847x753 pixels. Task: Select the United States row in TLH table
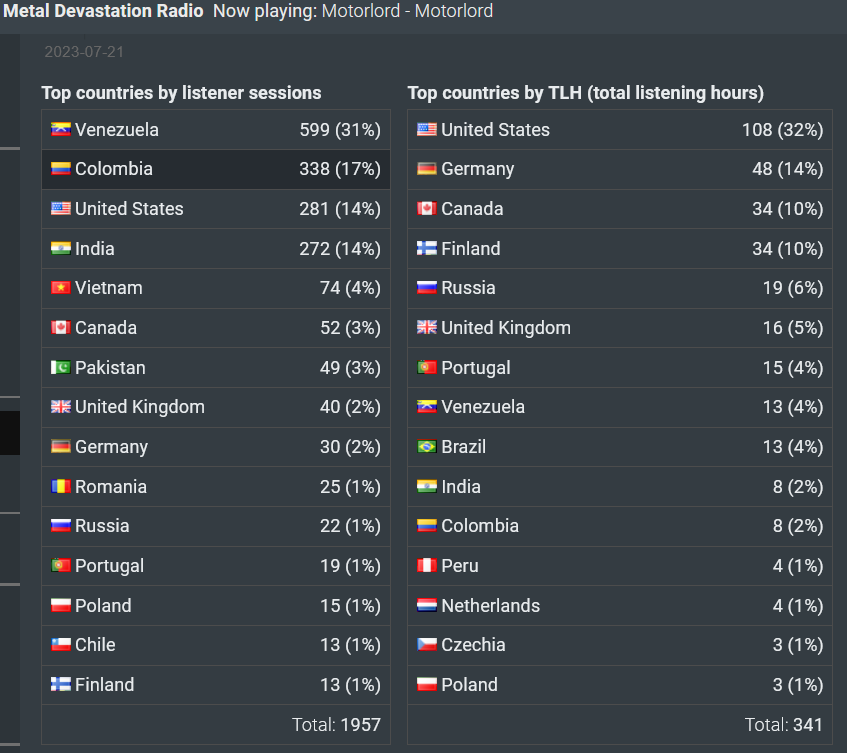click(x=620, y=130)
